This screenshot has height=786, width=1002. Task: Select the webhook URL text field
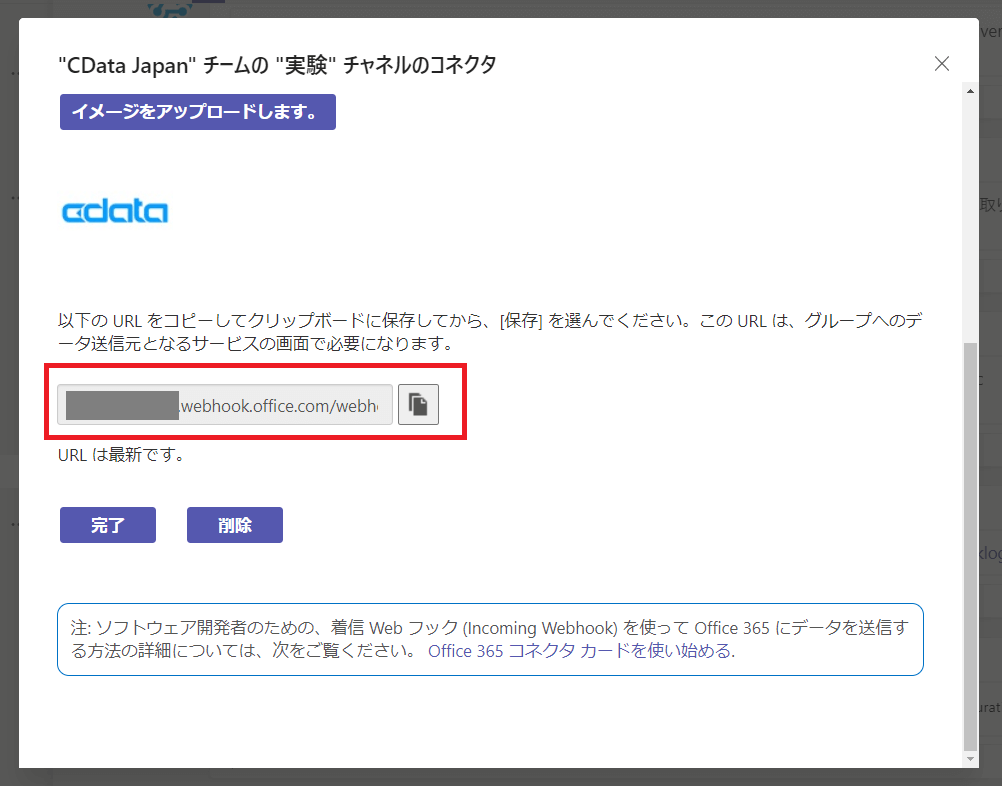(x=225, y=405)
